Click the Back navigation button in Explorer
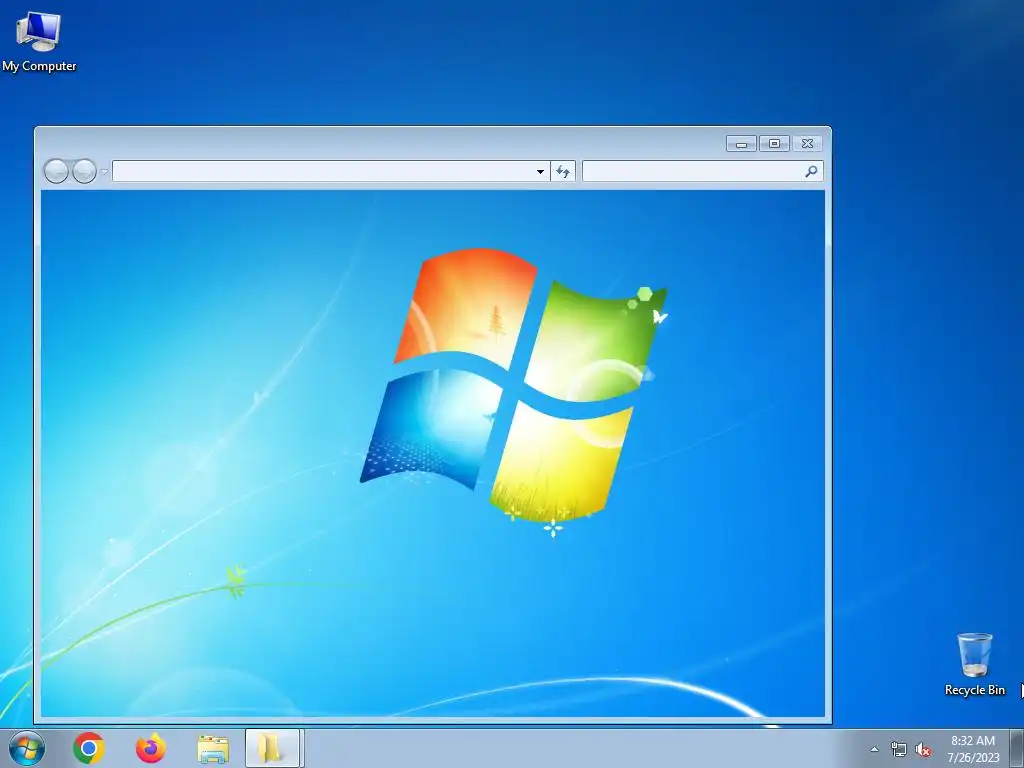Screen dimensions: 1024x768 (56, 172)
